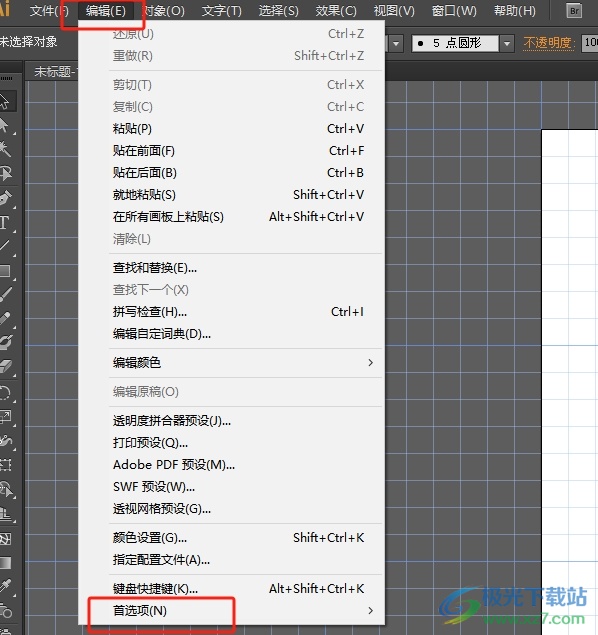Select the Direct Selection tool
This screenshot has width=598, height=635.
[x=6, y=126]
